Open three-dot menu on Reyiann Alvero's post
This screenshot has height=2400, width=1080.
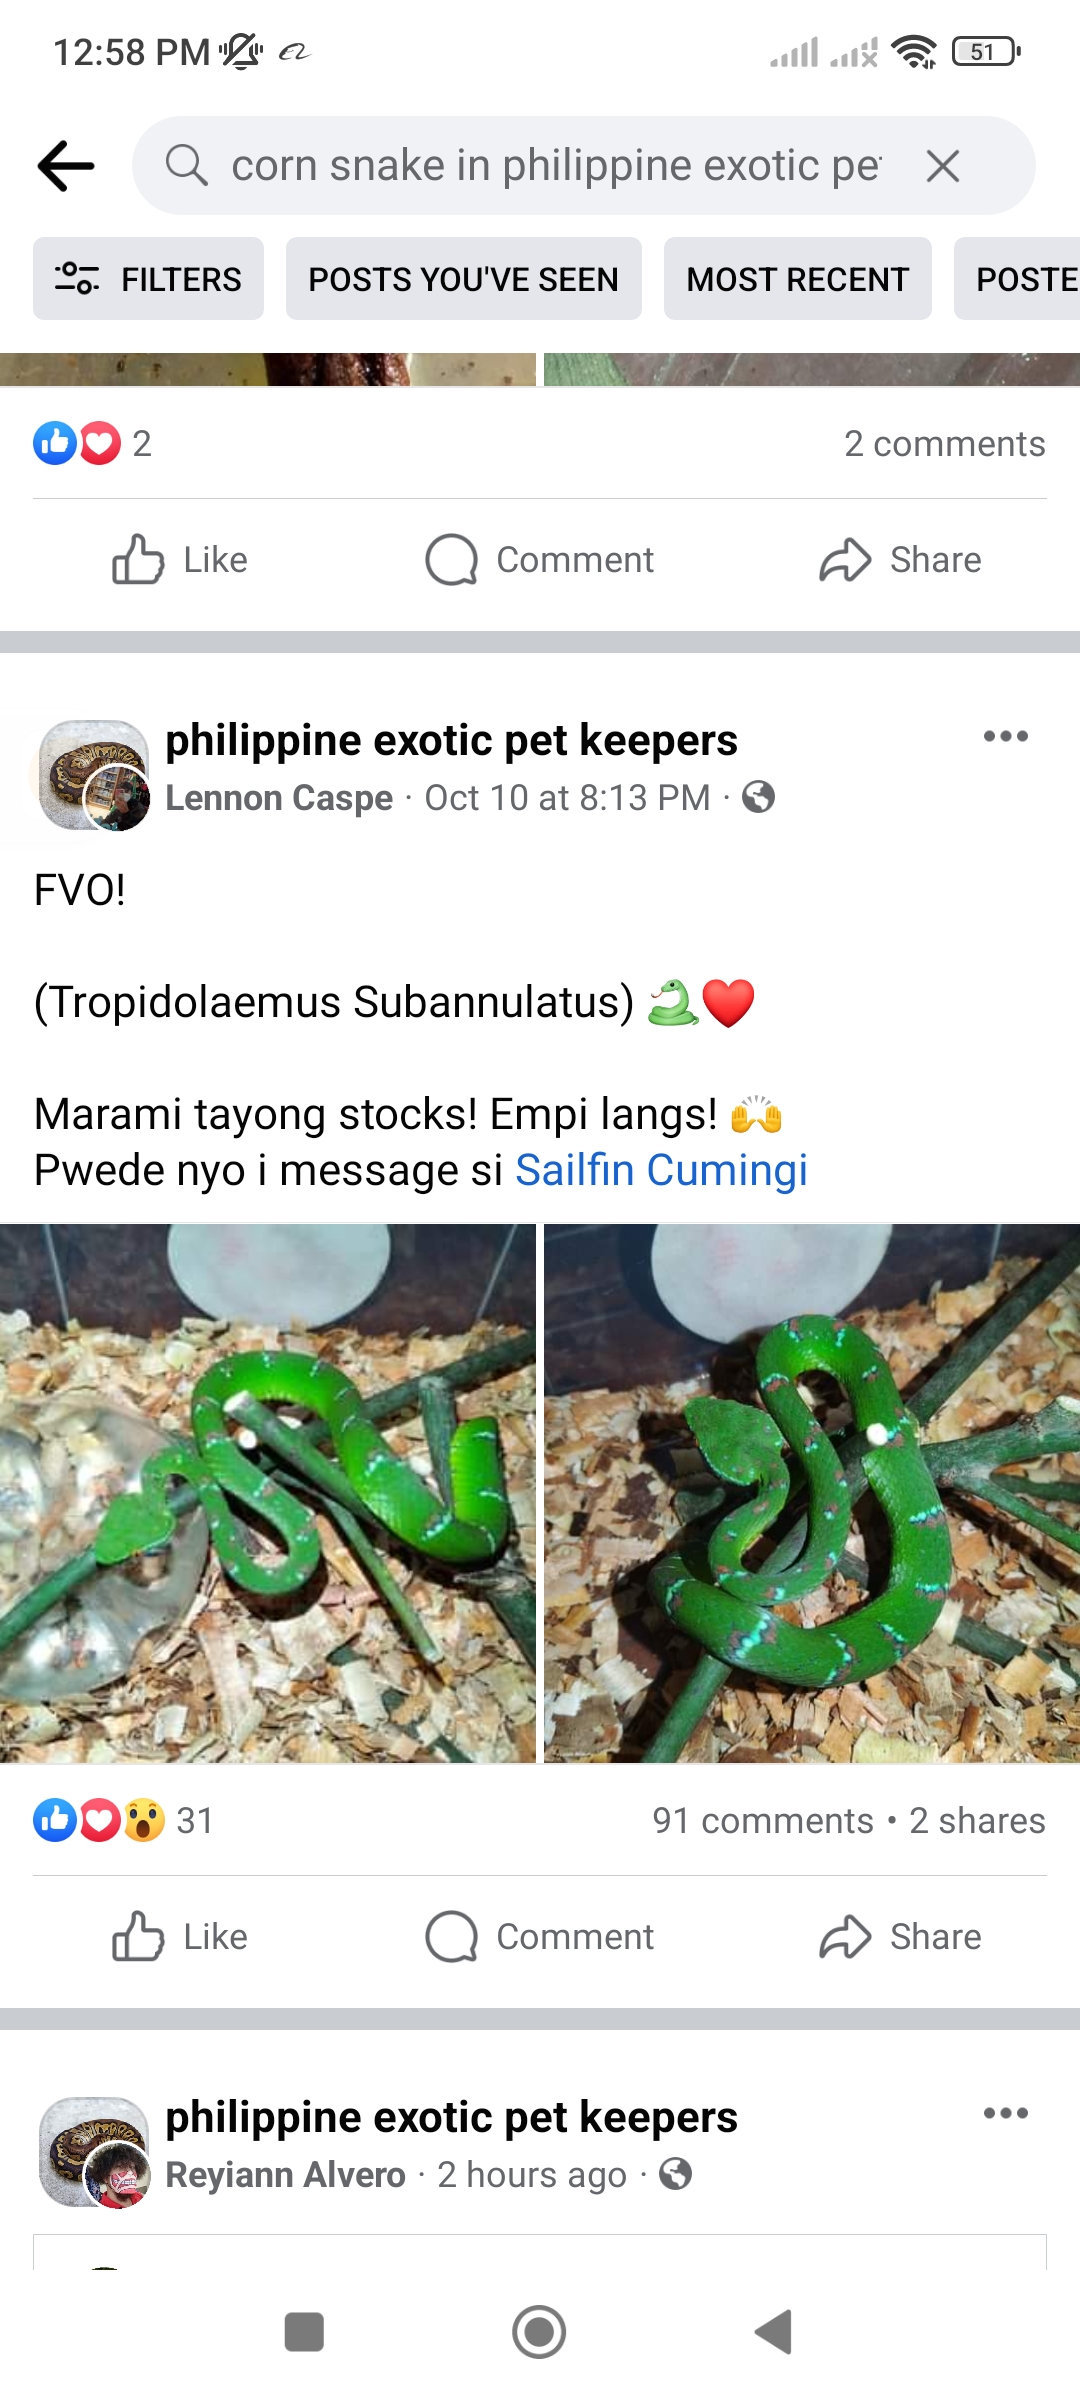pyautogui.click(x=1005, y=2114)
